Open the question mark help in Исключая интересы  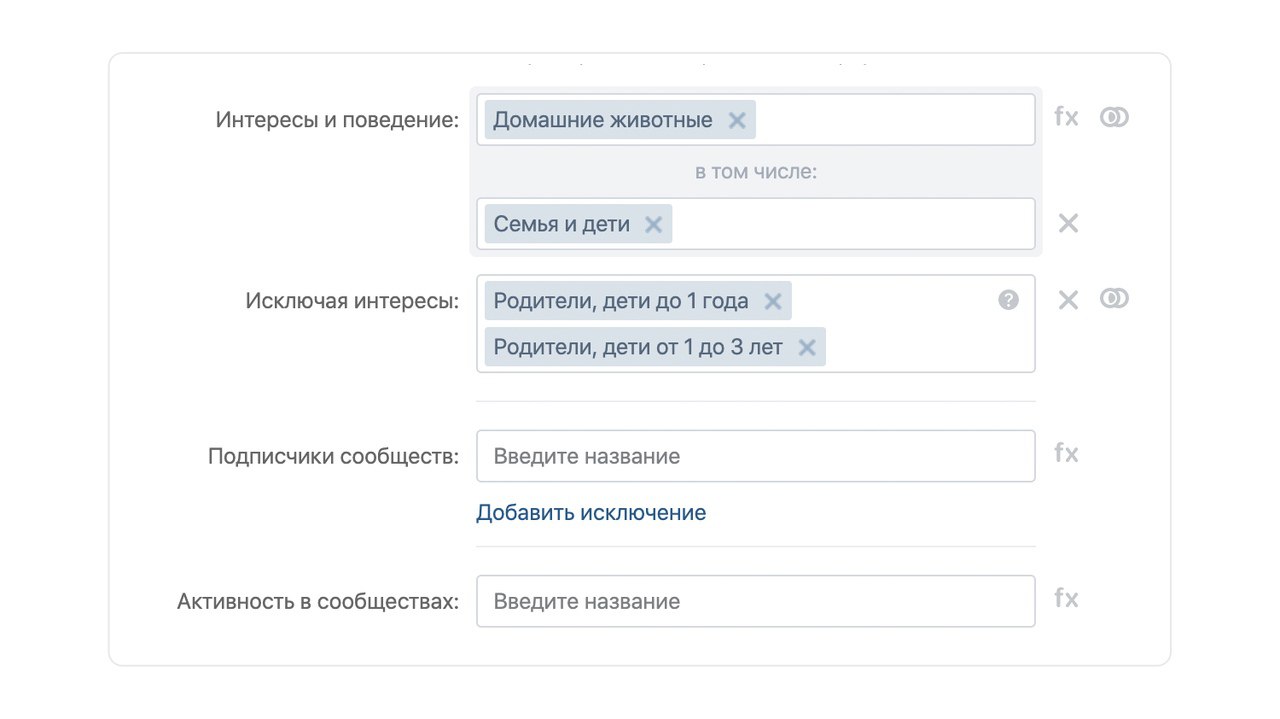[1008, 299]
